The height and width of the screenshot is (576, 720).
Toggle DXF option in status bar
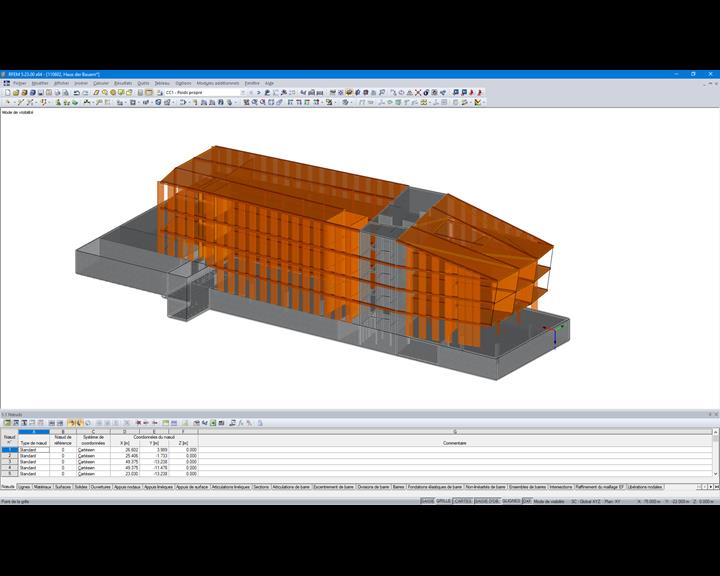click(x=527, y=501)
